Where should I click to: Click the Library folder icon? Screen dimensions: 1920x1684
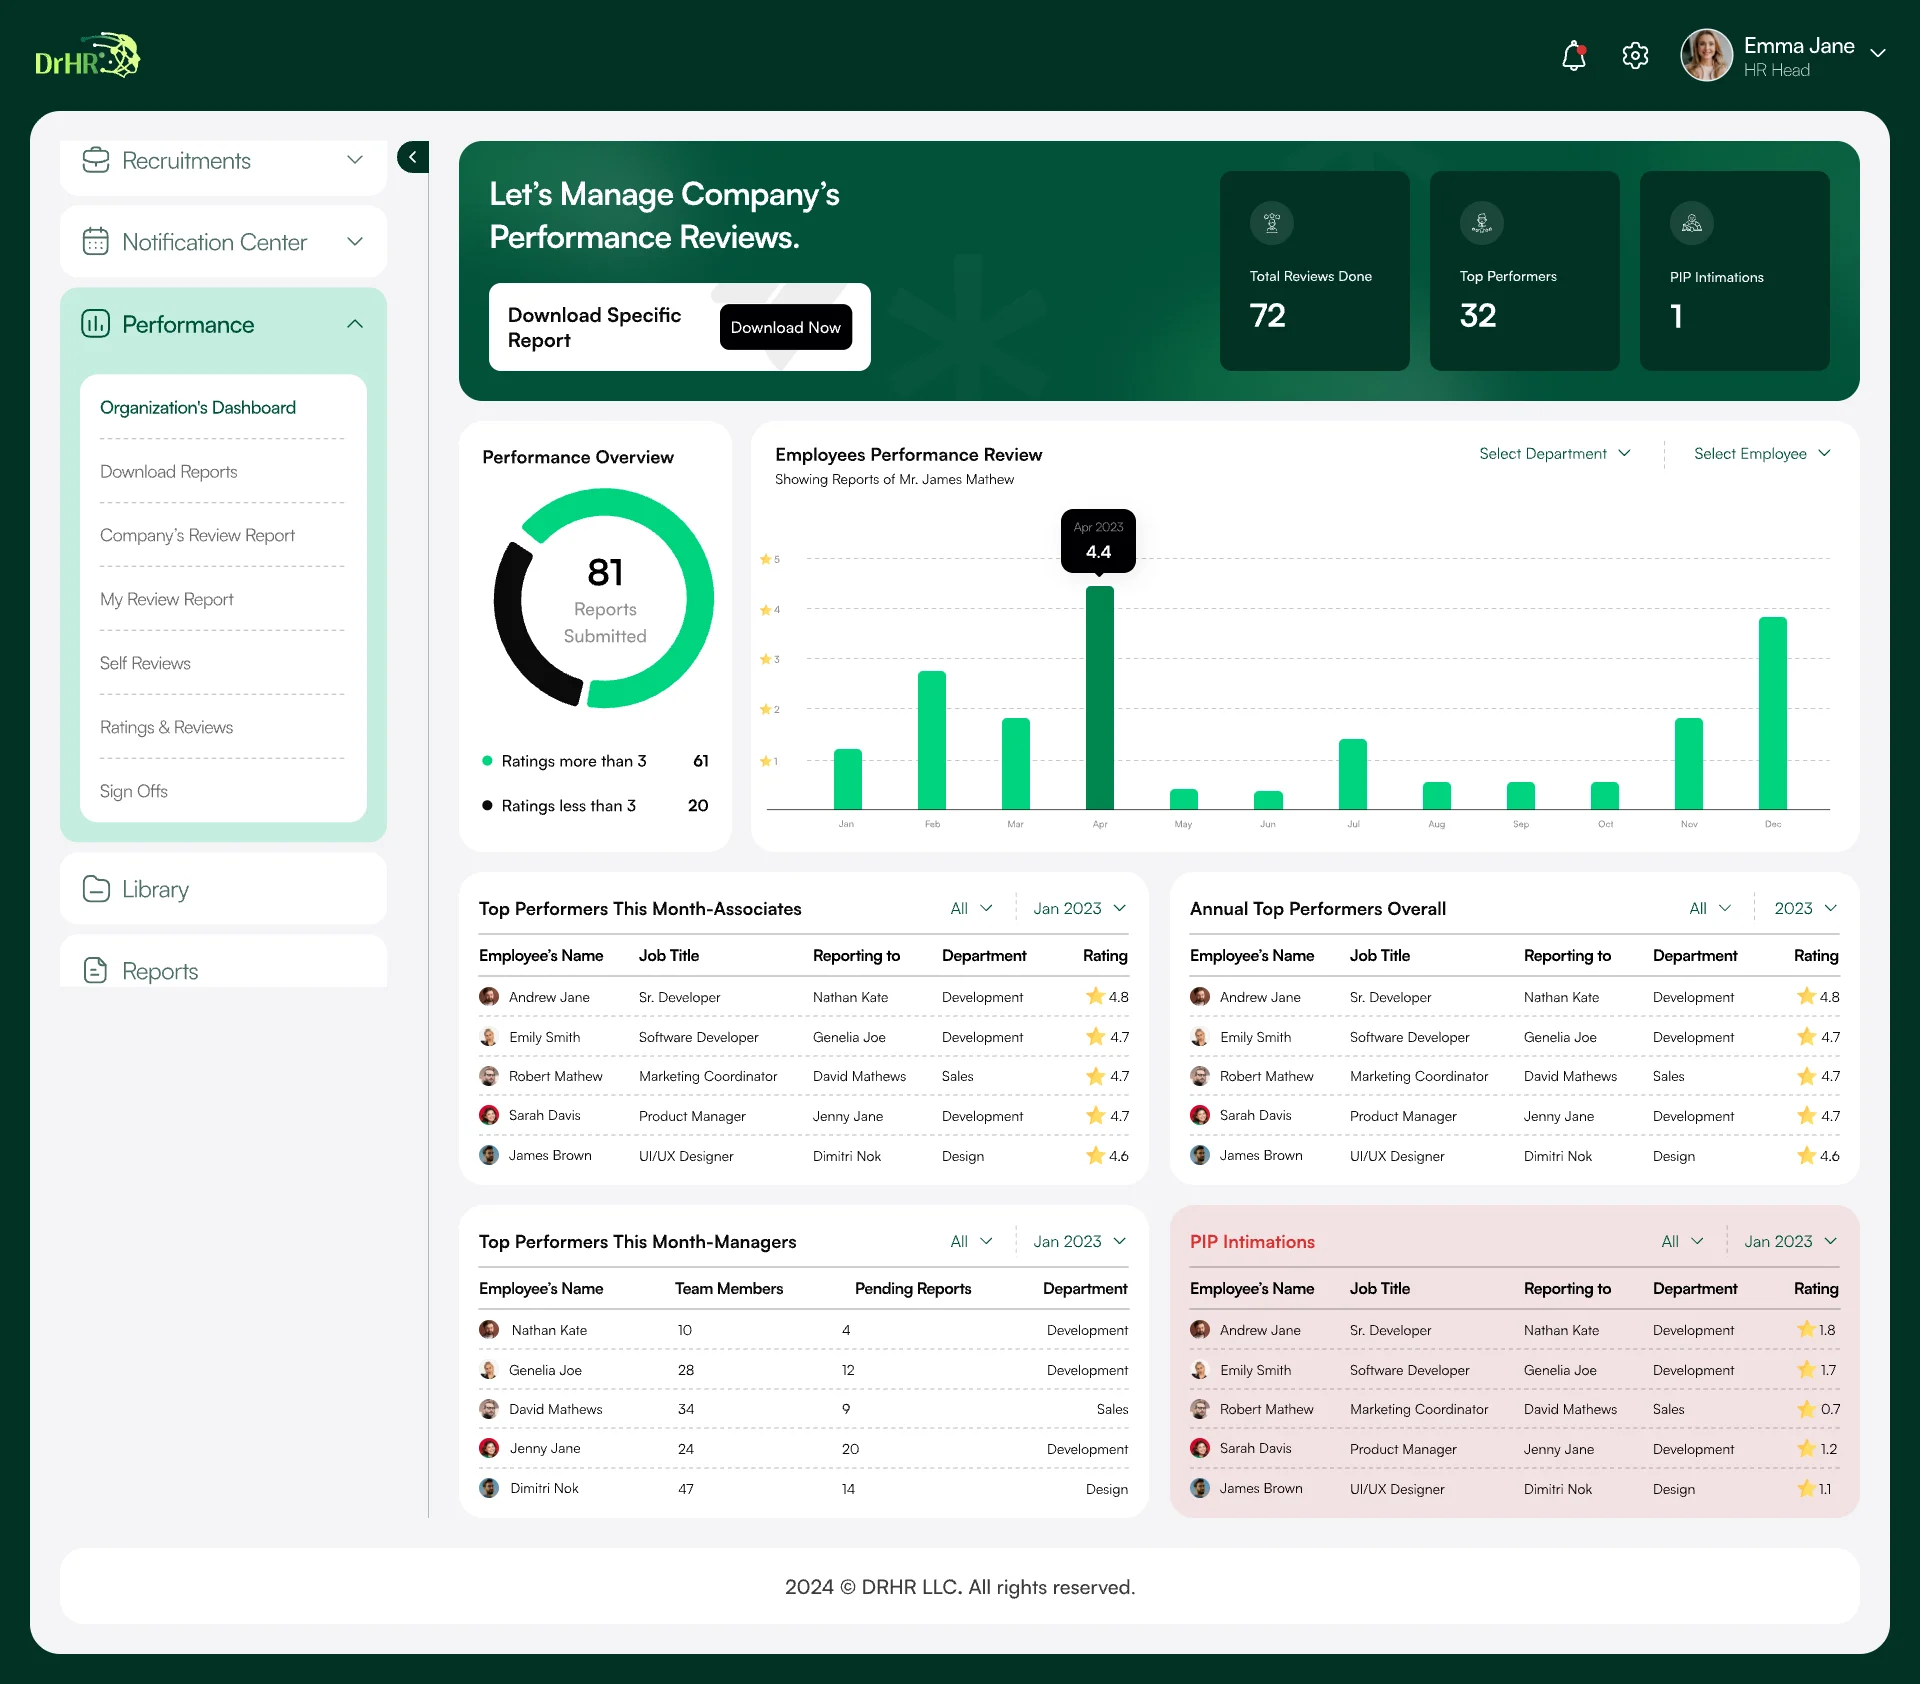tap(96, 889)
